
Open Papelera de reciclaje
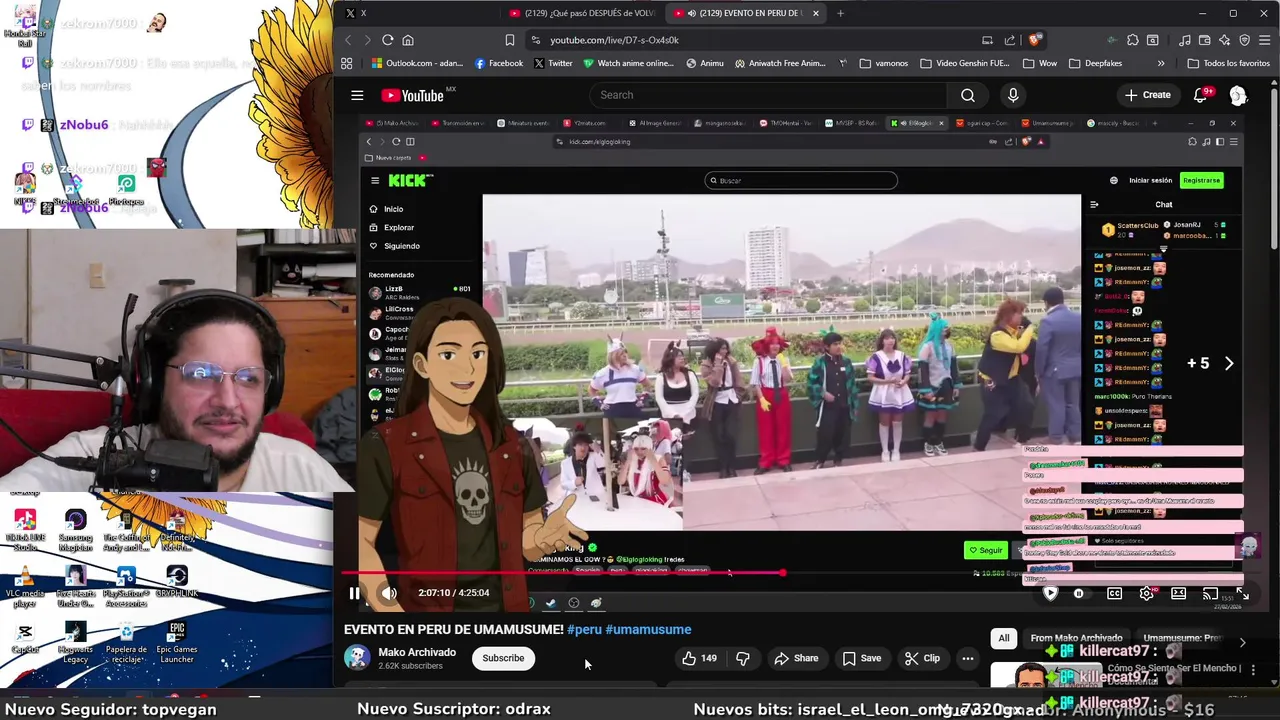click(126, 642)
